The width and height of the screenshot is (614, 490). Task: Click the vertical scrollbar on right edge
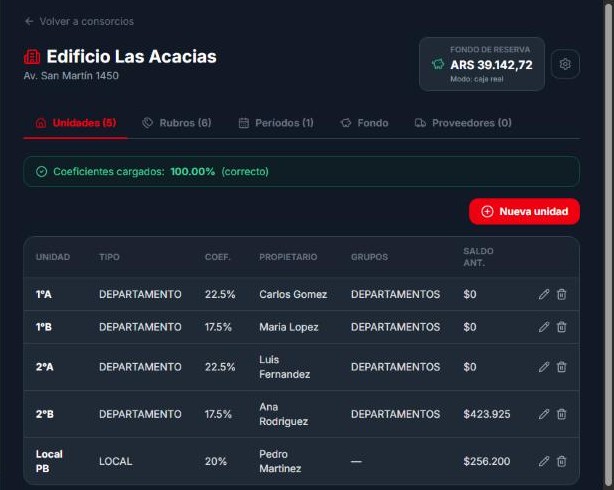coord(609,245)
